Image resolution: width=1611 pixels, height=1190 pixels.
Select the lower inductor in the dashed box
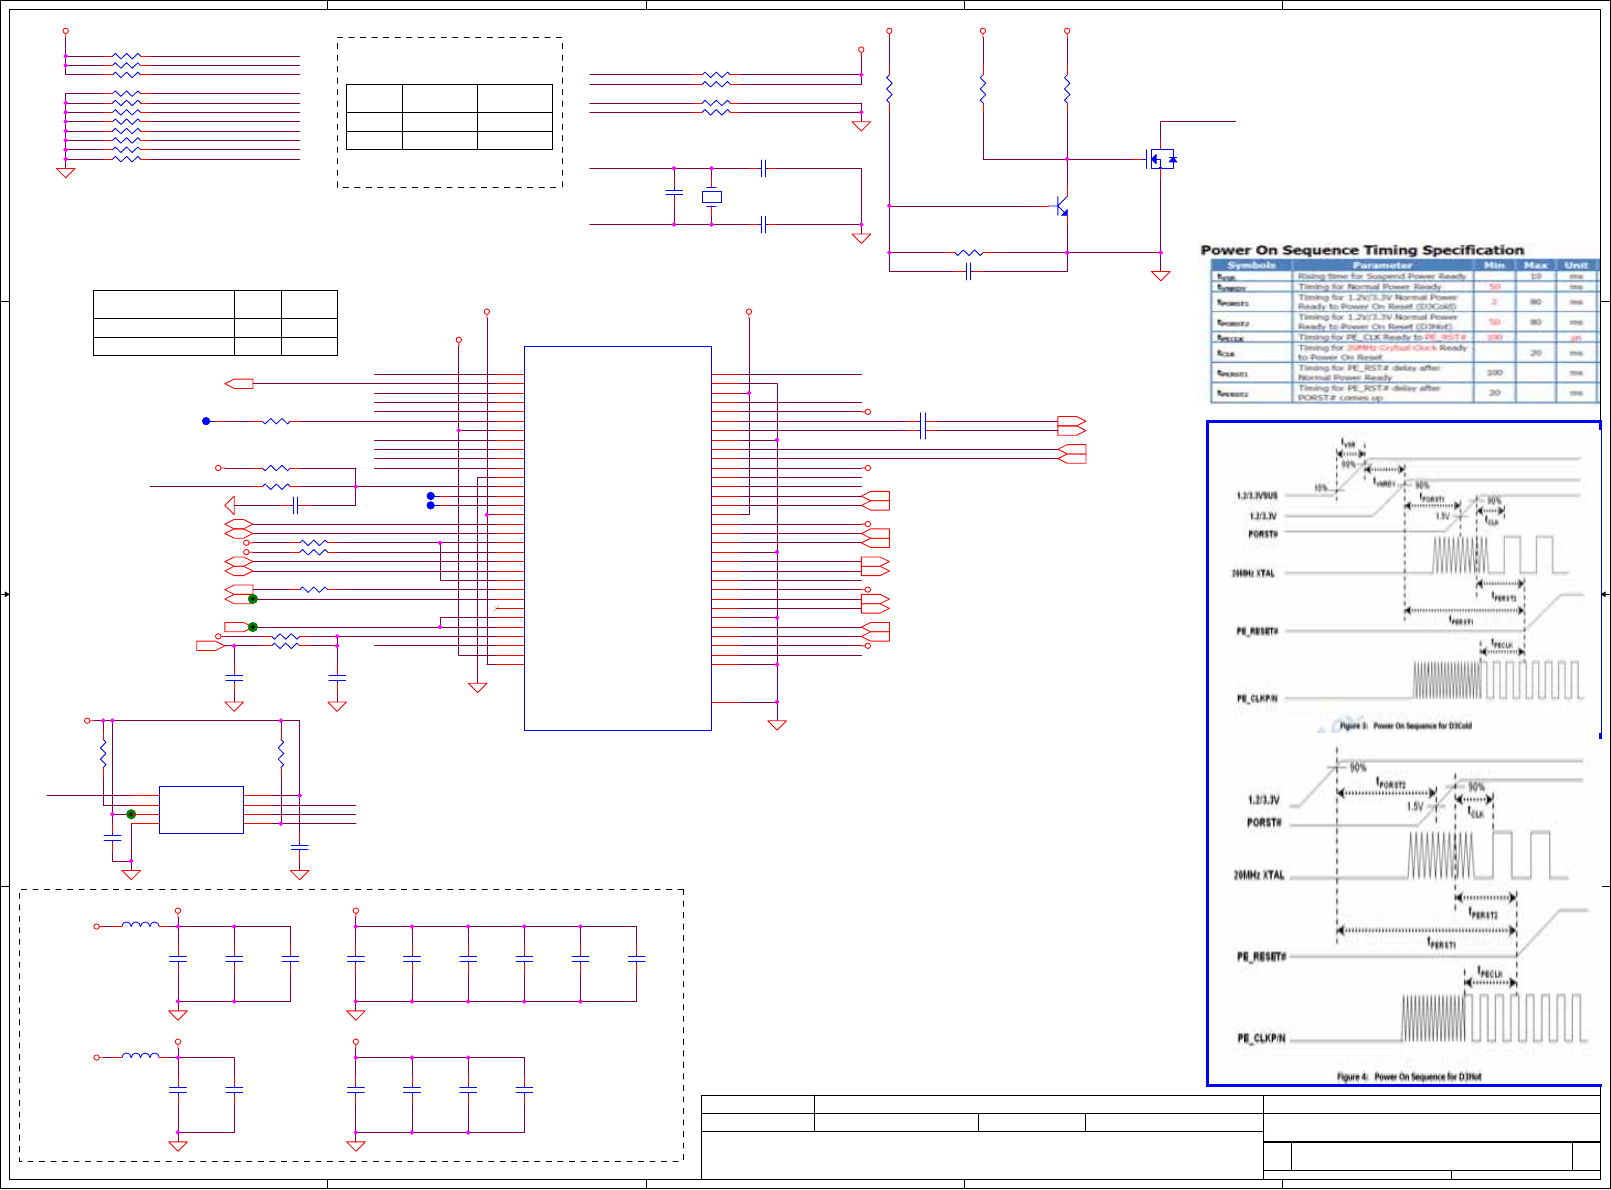(x=140, y=1056)
